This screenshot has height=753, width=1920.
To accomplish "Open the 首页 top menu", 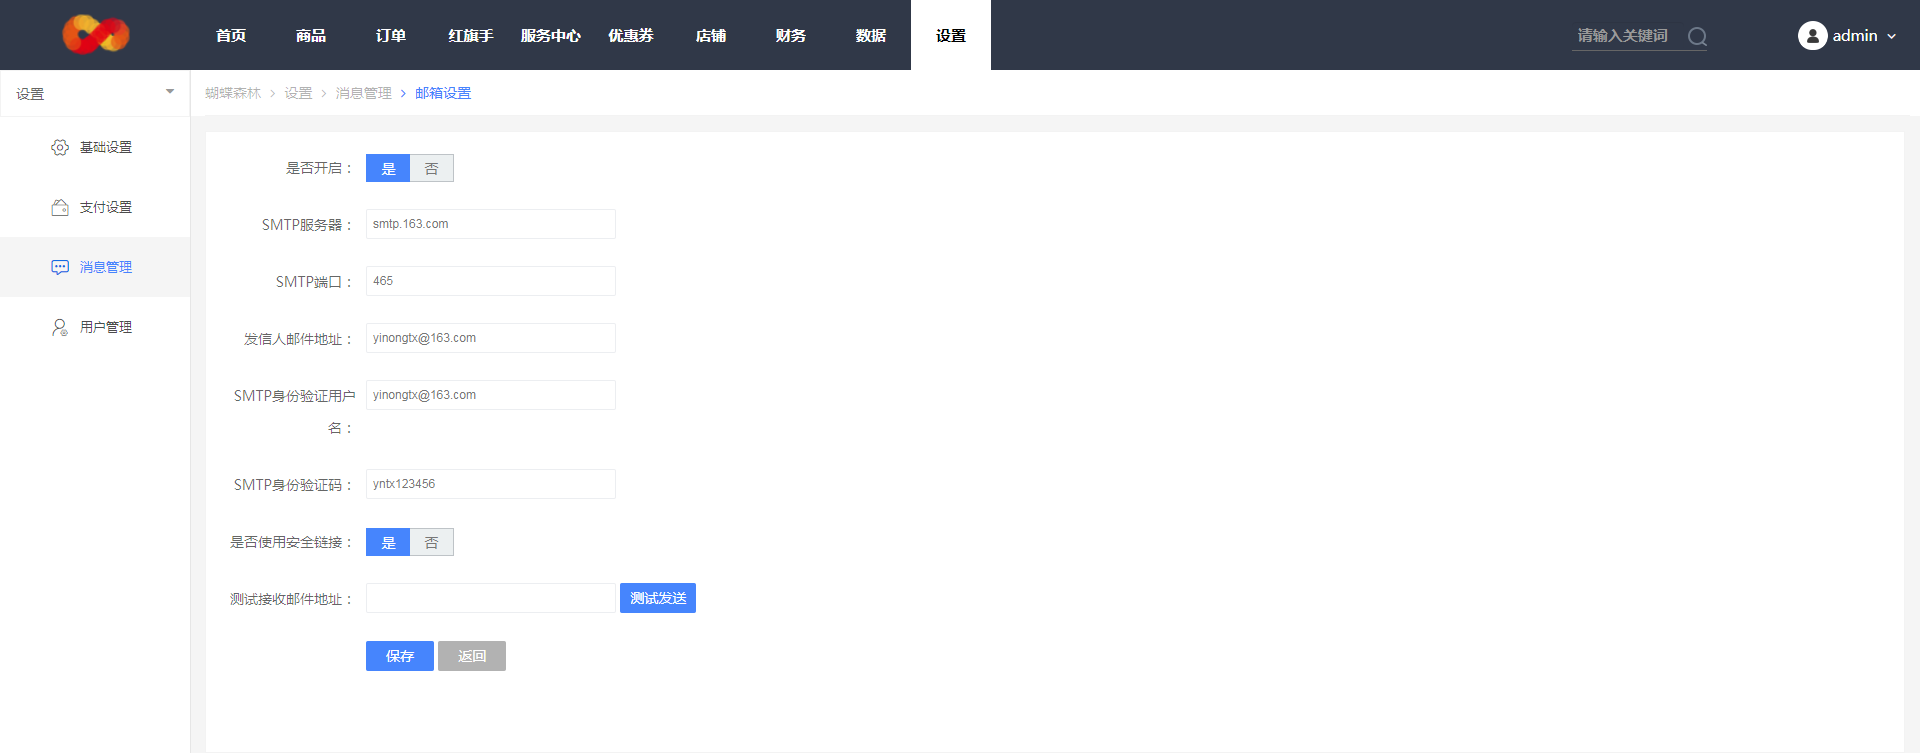I will click(231, 35).
